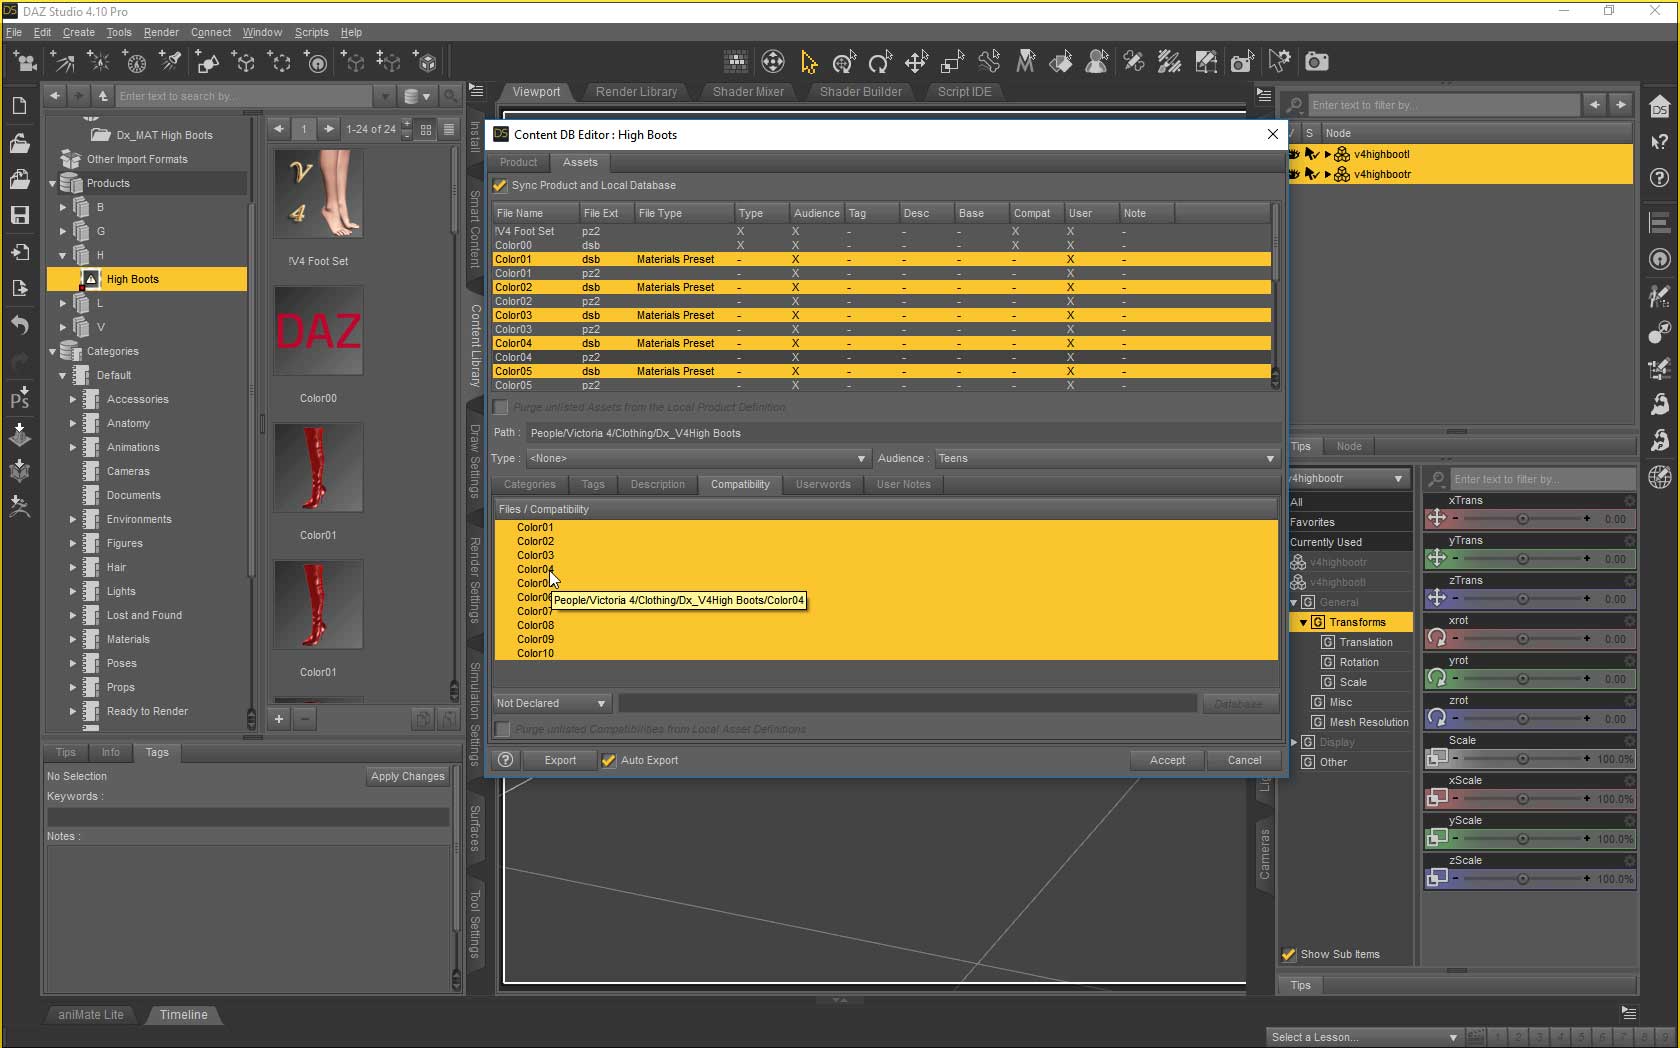
Task: Collapse the Transforms group
Action: tap(1303, 623)
